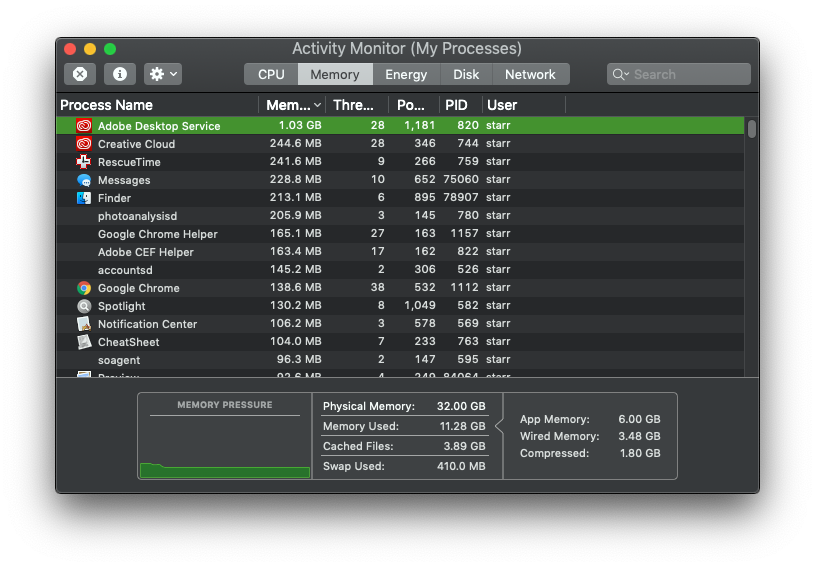The height and width of the screenshot is (567, 815).
Task: Click the App Memory 6.00 GB value
Action: click(x=639, y=419)
